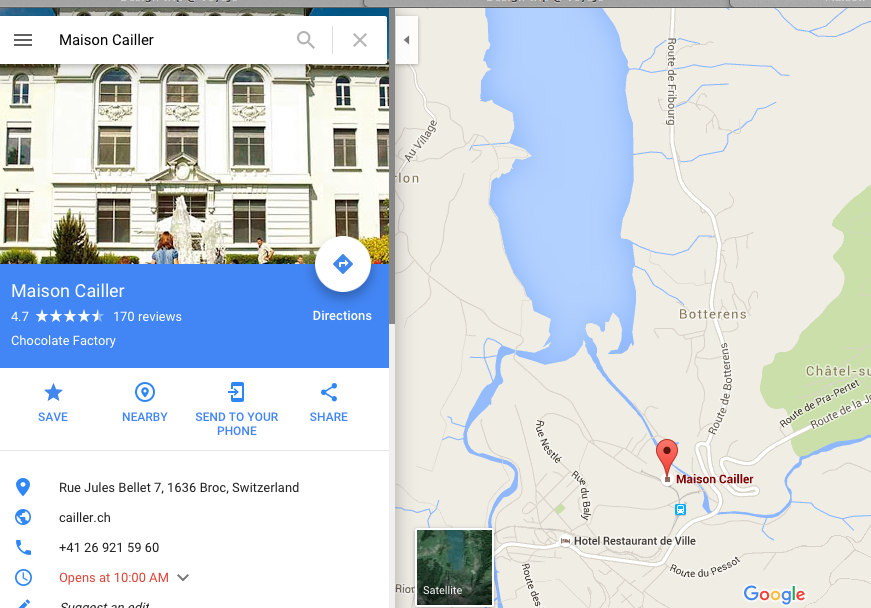871x608 pixels.
Task: Save Maison Cailler with star icon
Action: coord(53,393)
